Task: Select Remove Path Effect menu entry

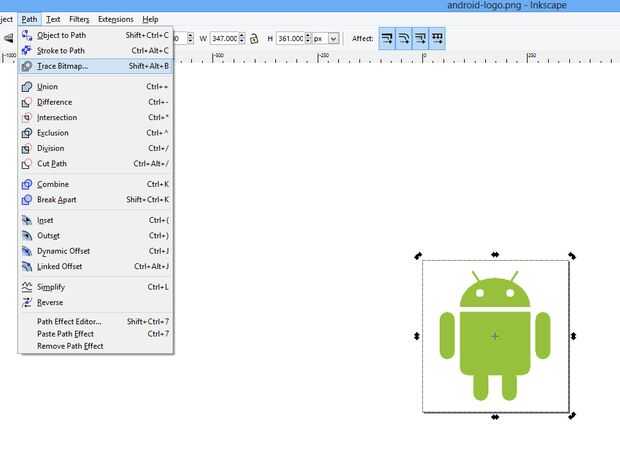Action: tap(95, 346)
